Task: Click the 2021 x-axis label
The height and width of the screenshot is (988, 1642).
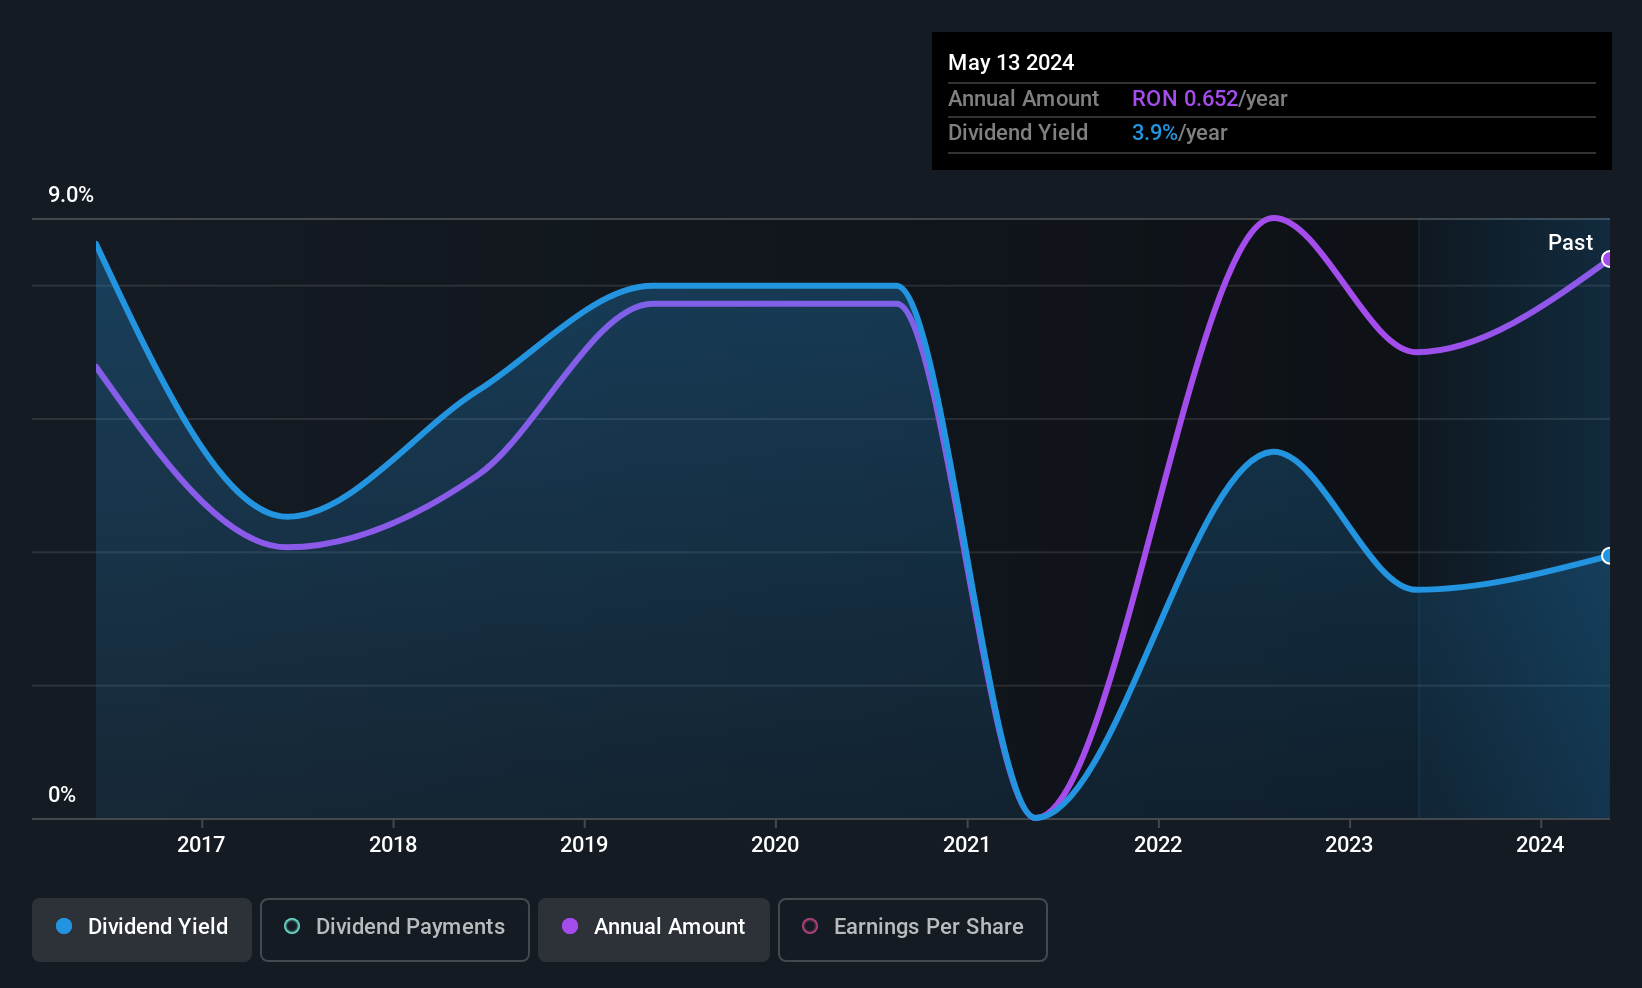Action: point(966,845)
